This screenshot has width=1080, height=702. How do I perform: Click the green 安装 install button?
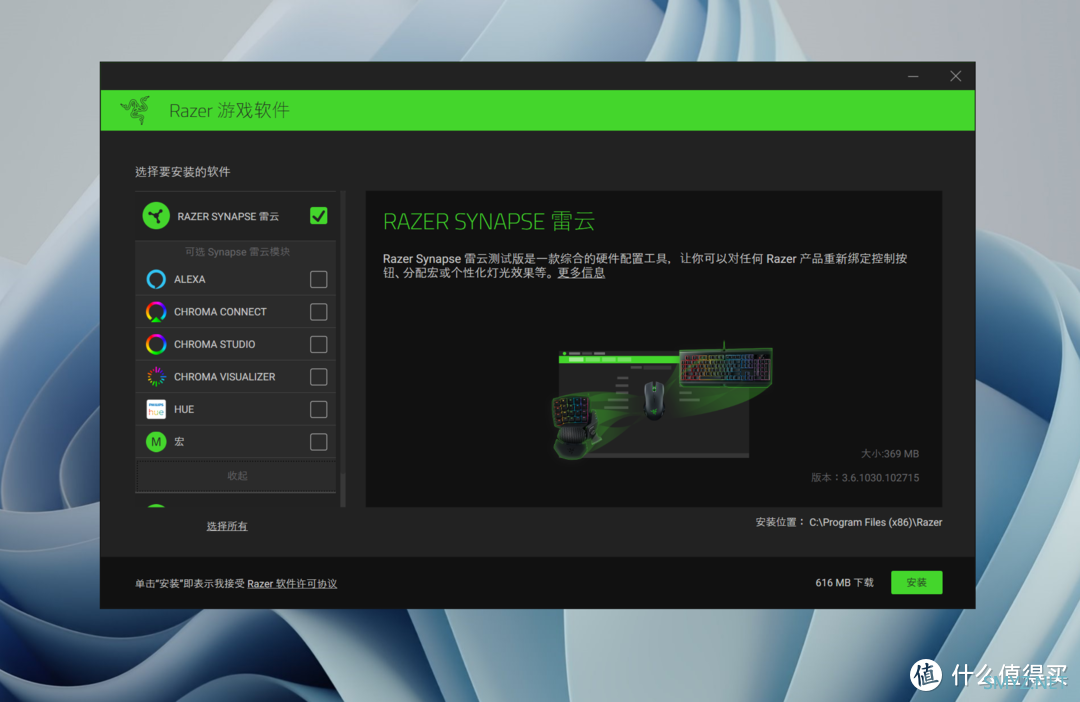tap(916, 582)
